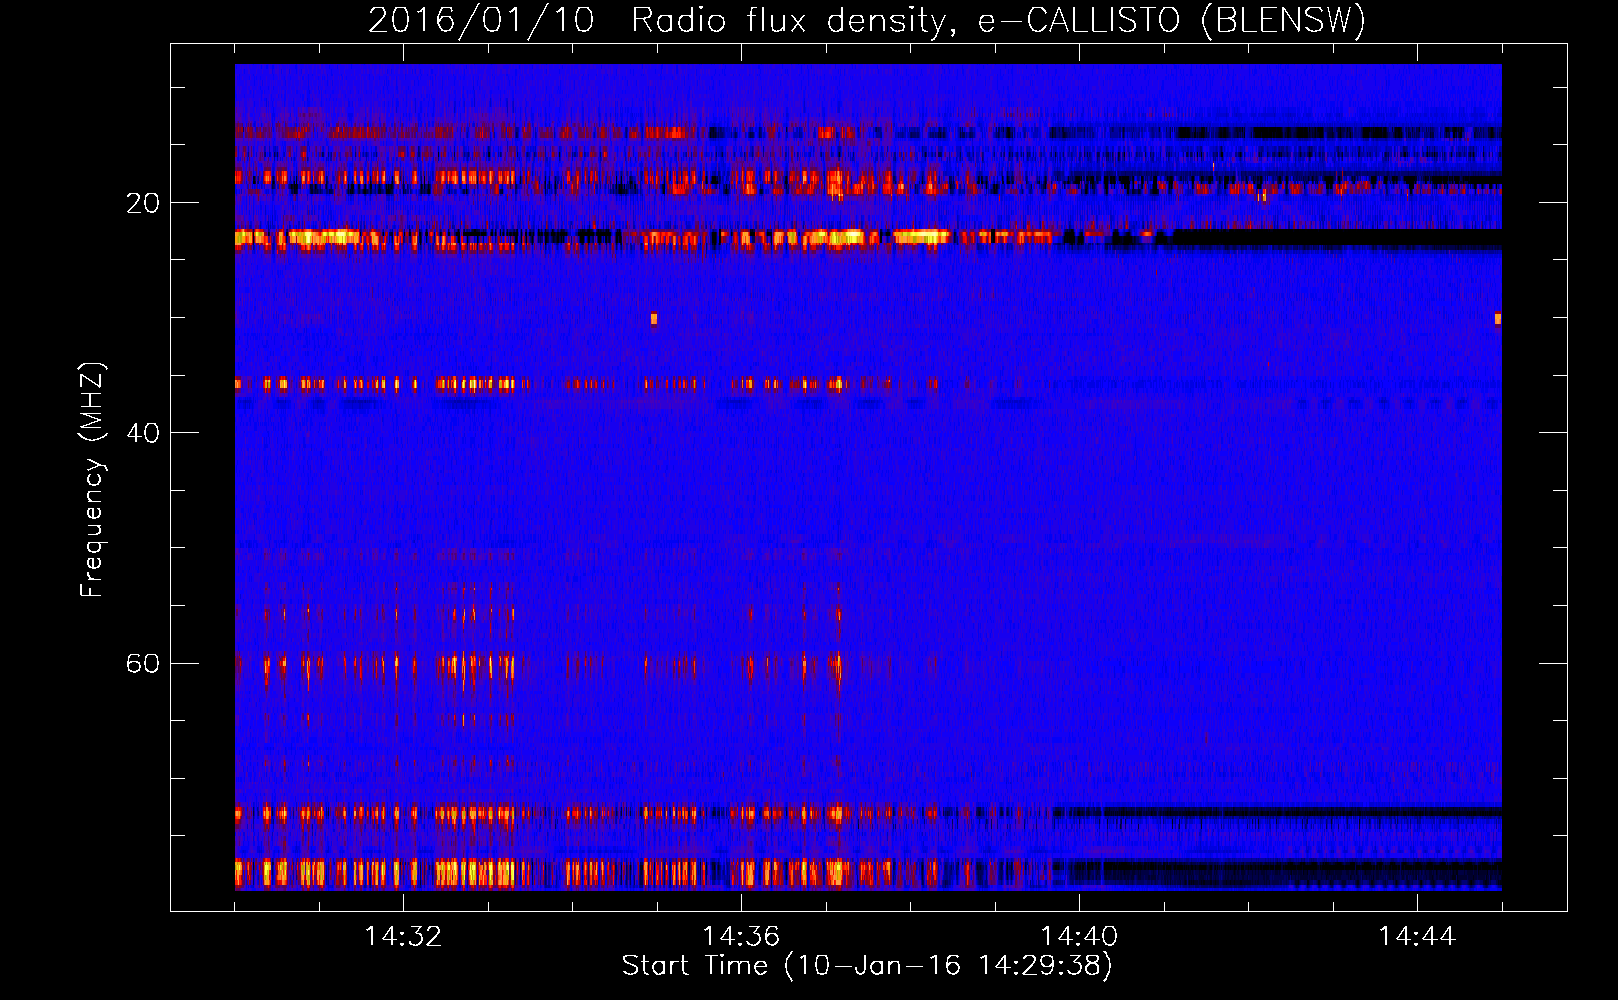Click the plot title "2016/01/10 Radio flux density, e-CALLISTO (BLENSW)"
The image size is (1618, 1000).
(867, 21)
